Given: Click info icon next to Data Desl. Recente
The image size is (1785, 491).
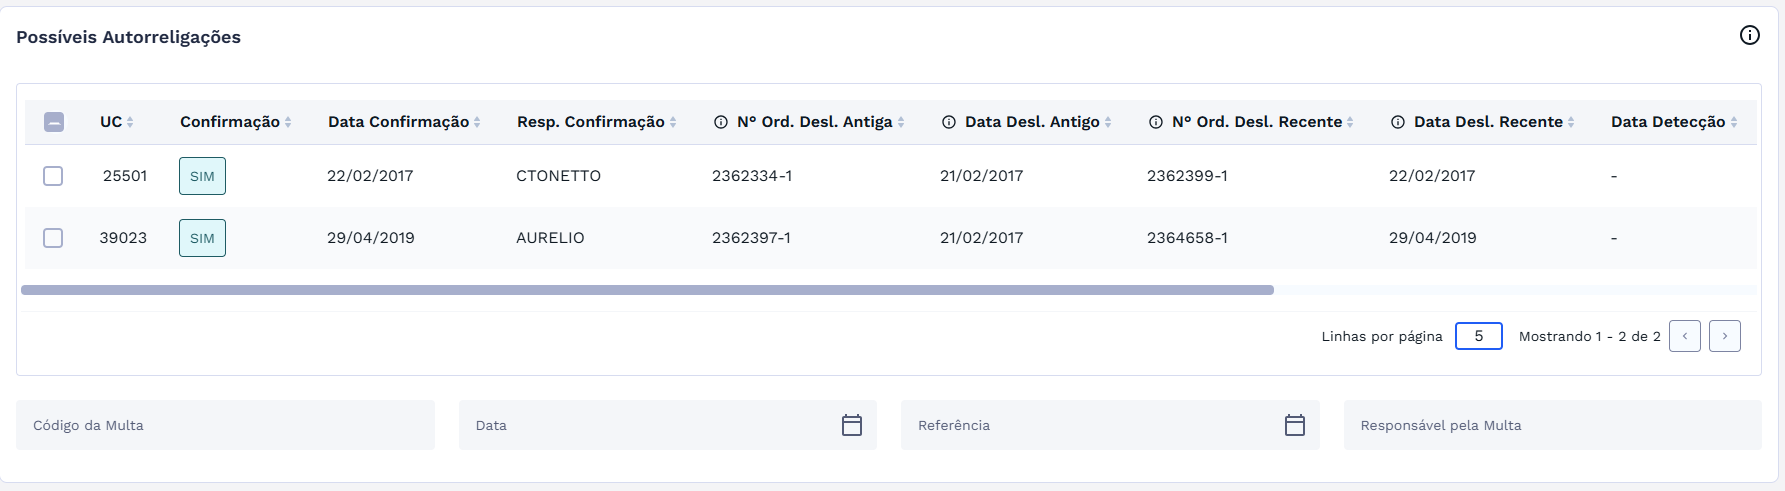Looking at the screenshot, I should pos(1397,122).
